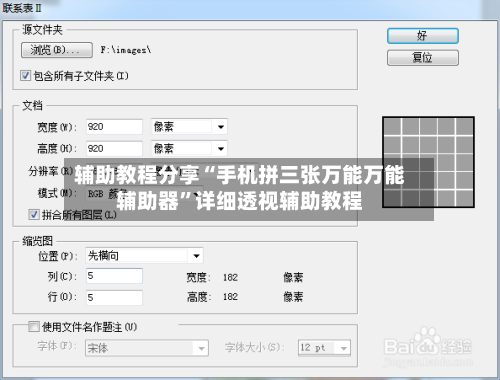Screen dimensions: 500x380
Task: Open the height units 像素 dropdown
Action: coord(189,148)
